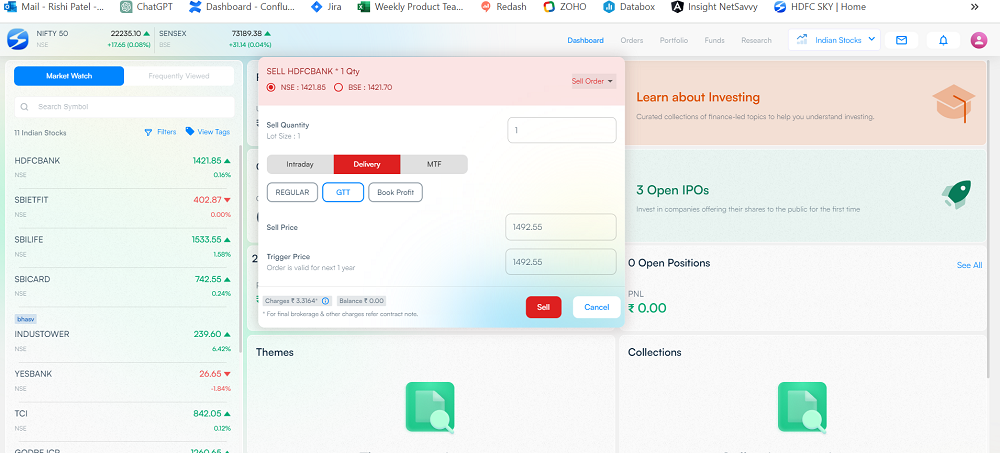The width and height of the screenshot is (1000, 453).
Task: Click the Search Symbol field
Action: pos(124,107)
